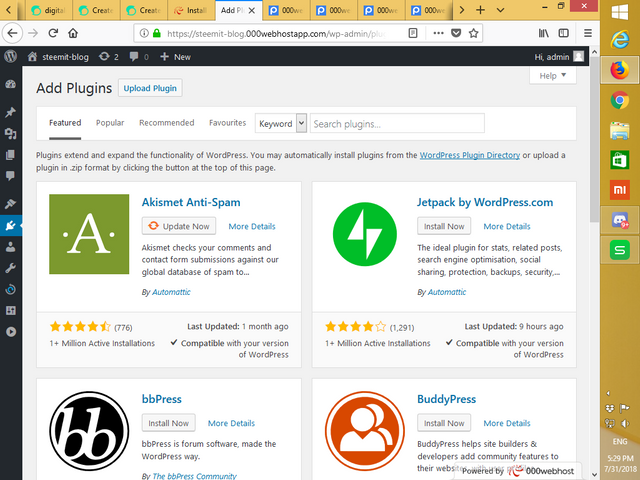The width and height of the screenshot is (640, 480).
Task: Click the Discord taskbar icon
Action: (619, 220)
